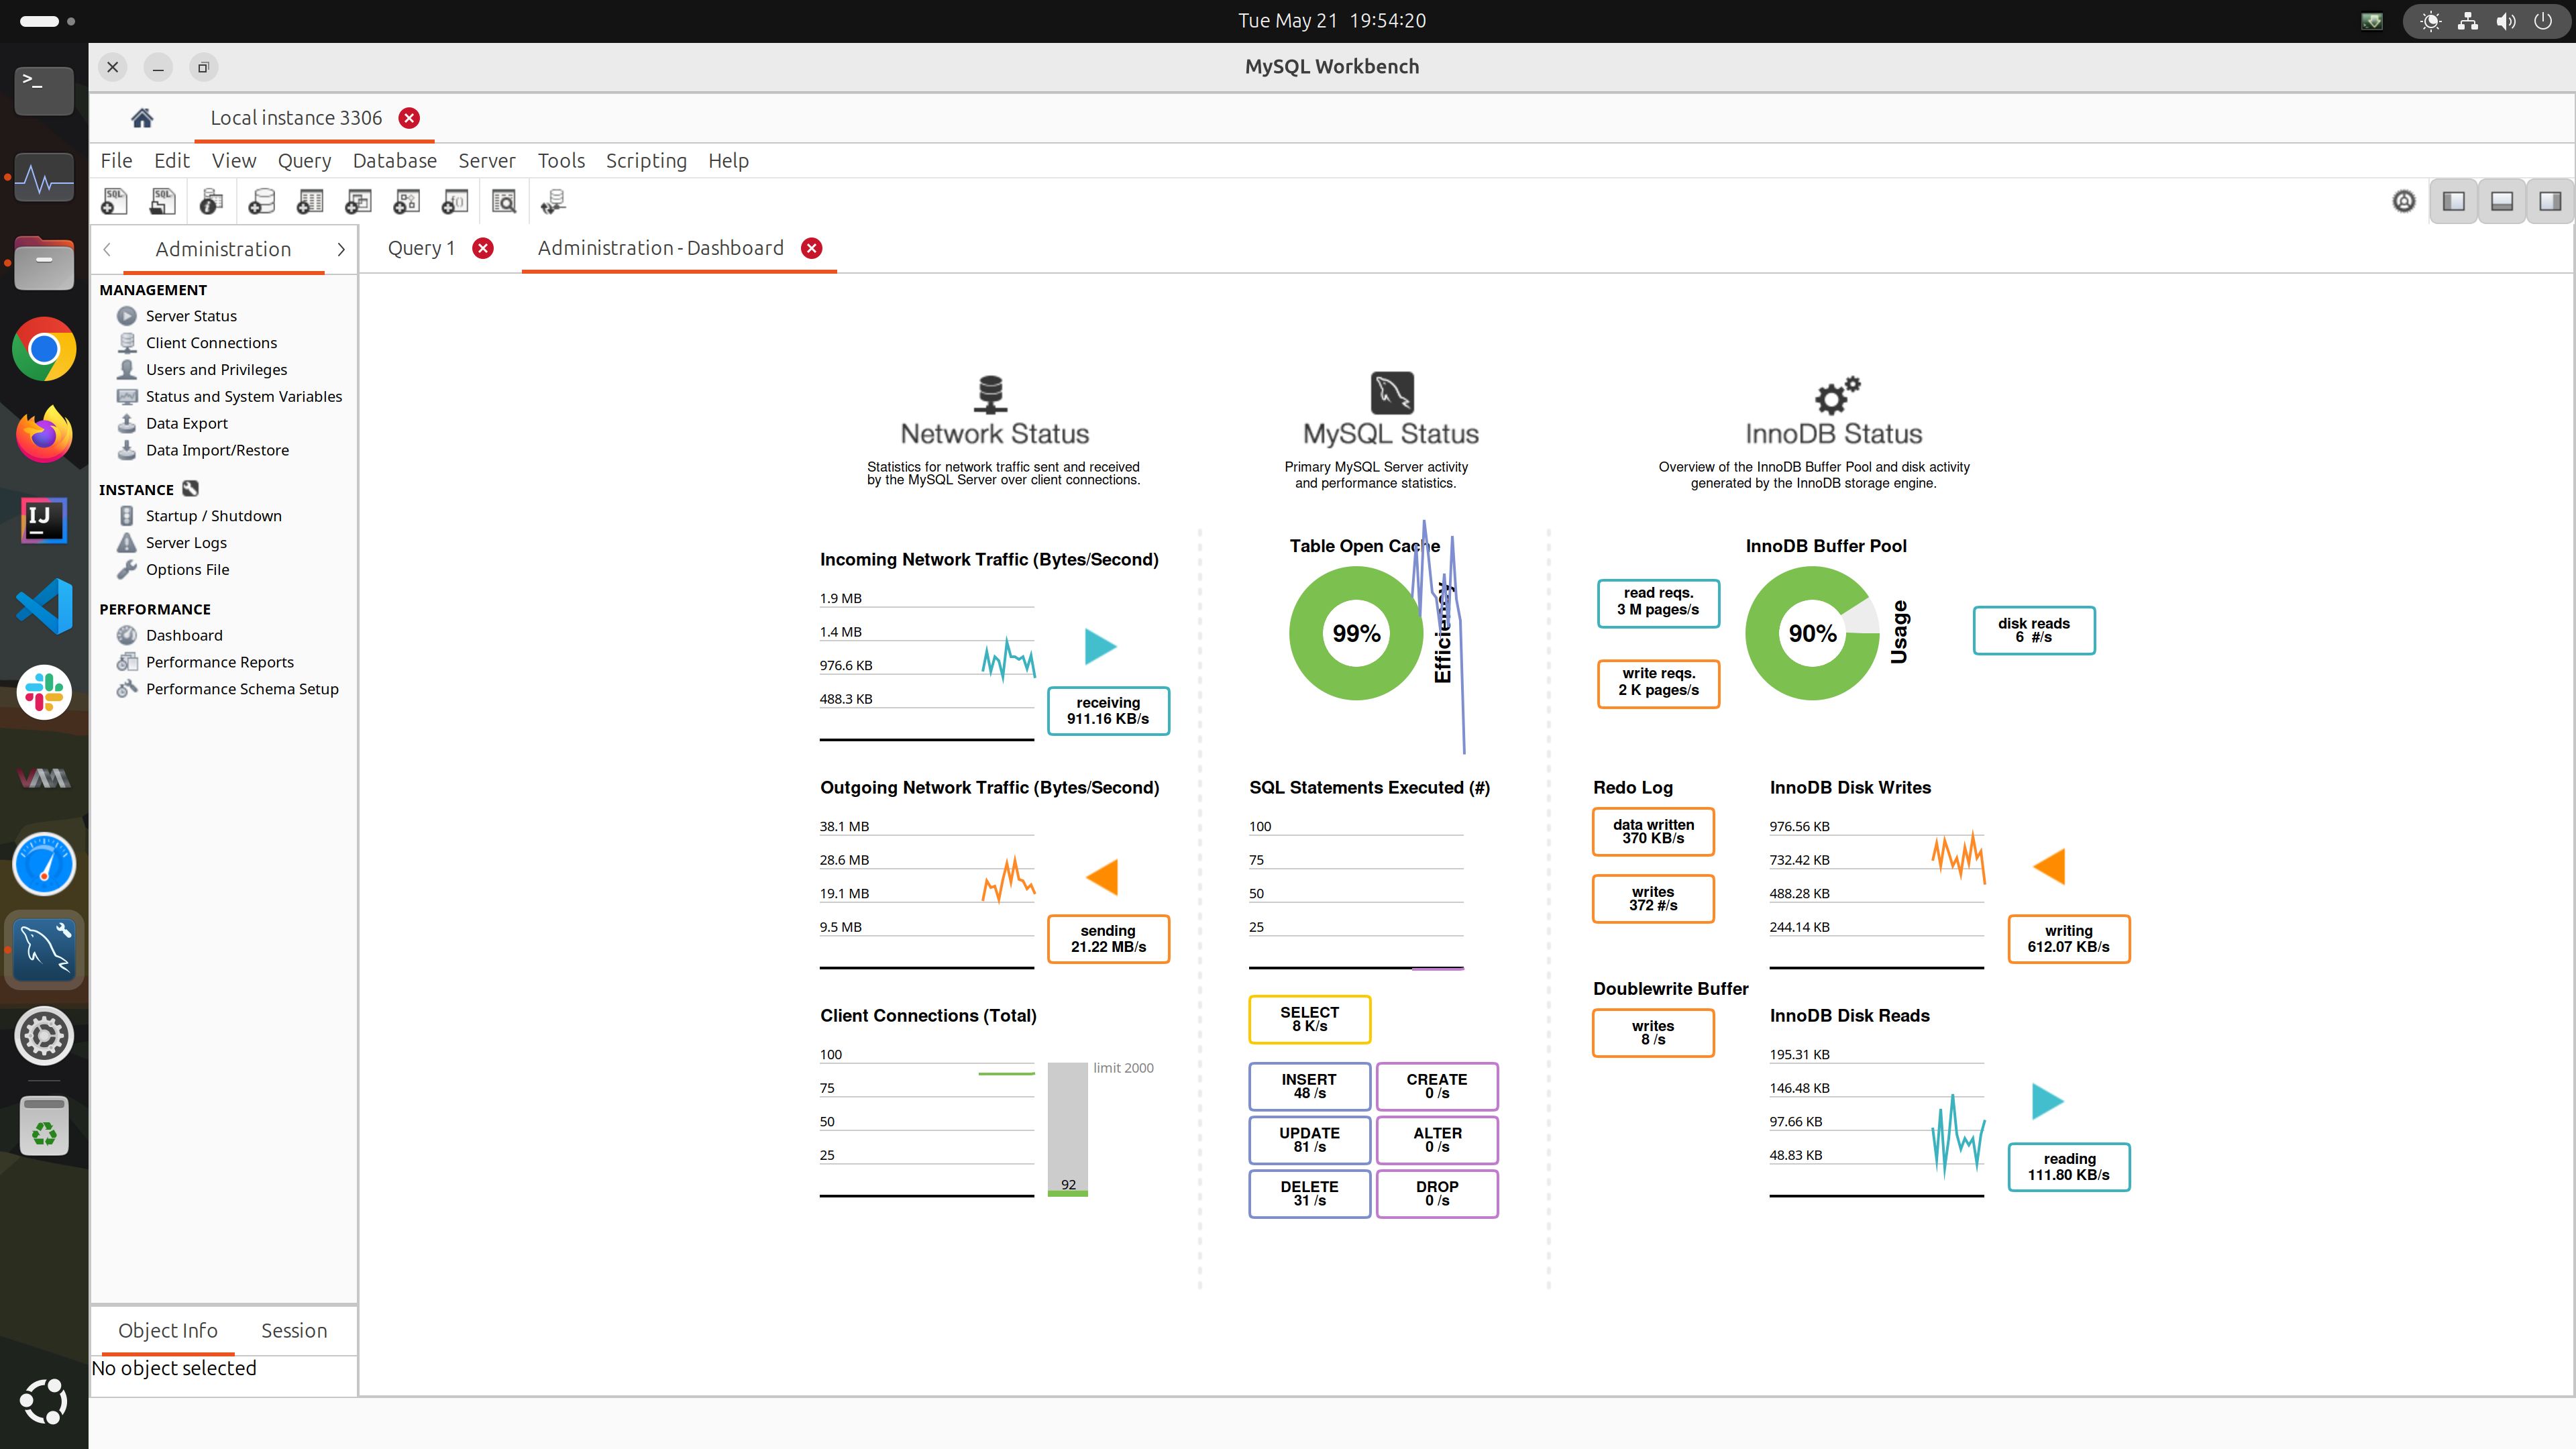
Task: Toggle the bottom output panel visibility
Action: click(x=2502, y=202)
